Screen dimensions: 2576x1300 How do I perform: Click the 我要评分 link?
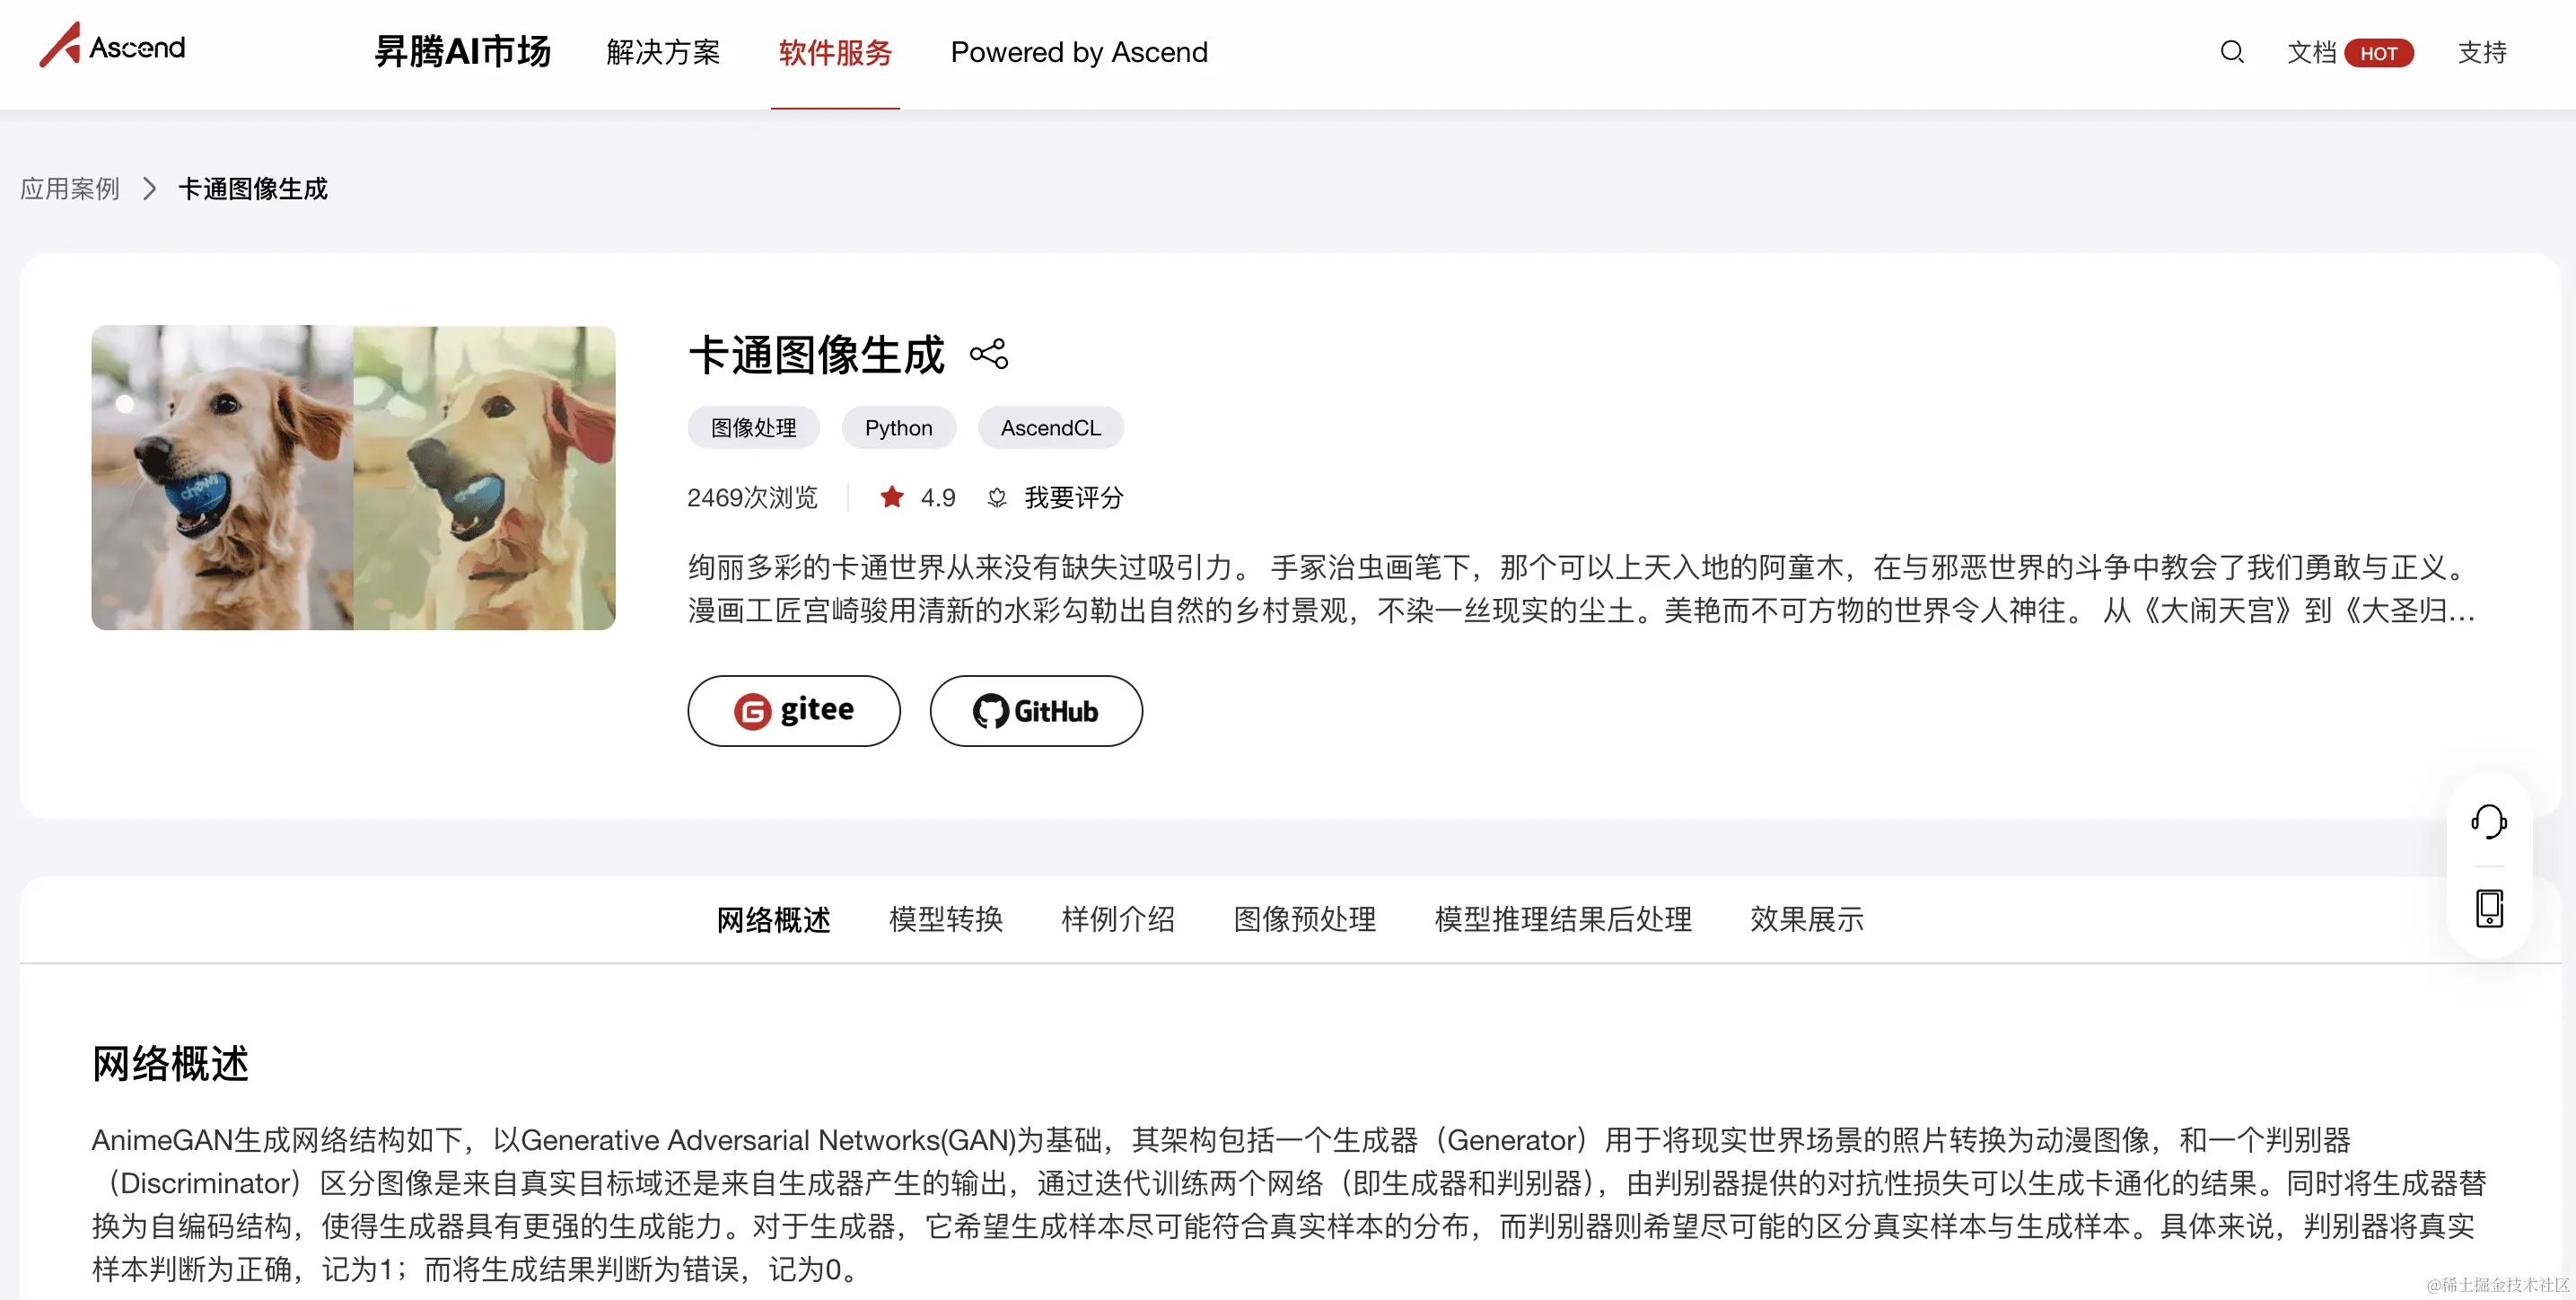[x=1073, y=497]
